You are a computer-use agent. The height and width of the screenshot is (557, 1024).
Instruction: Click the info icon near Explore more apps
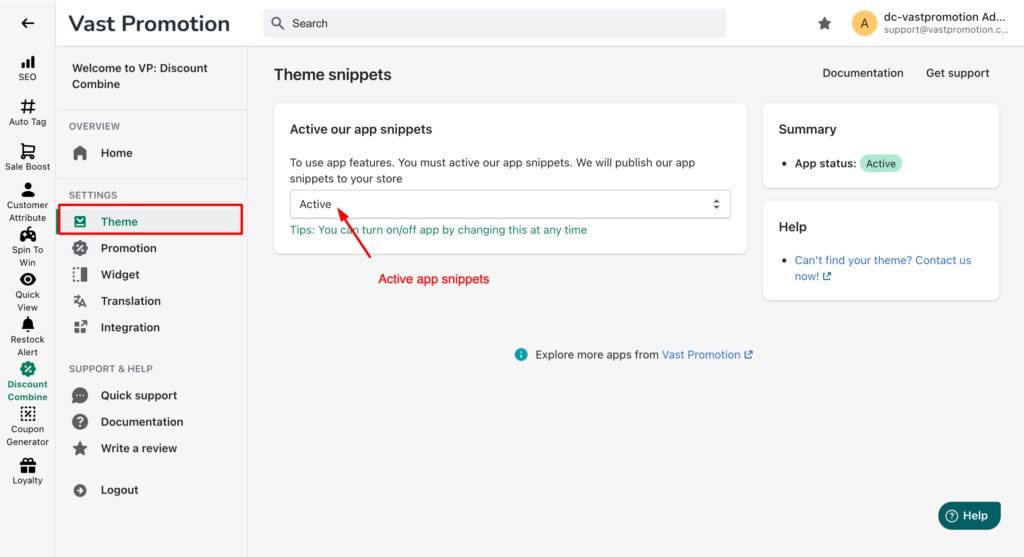(x=520, y=355)
